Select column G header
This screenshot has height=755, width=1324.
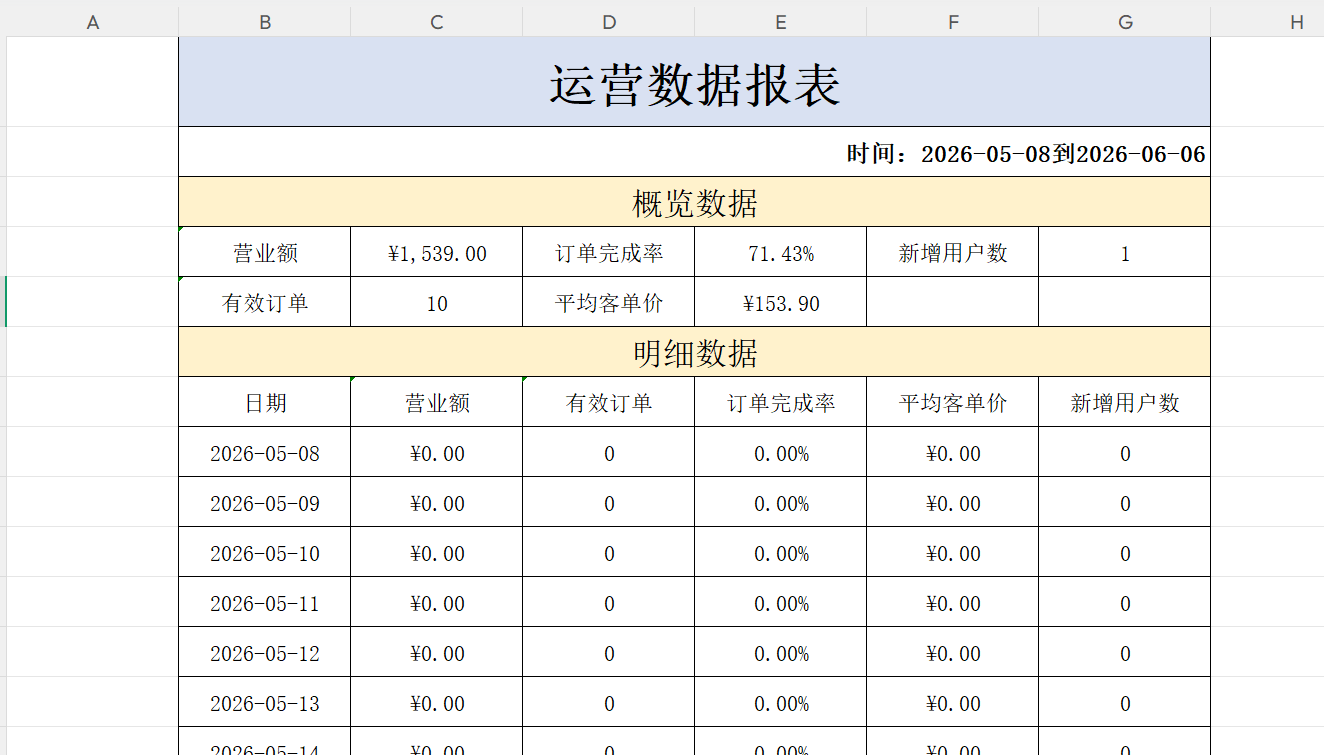(1125, 22)
